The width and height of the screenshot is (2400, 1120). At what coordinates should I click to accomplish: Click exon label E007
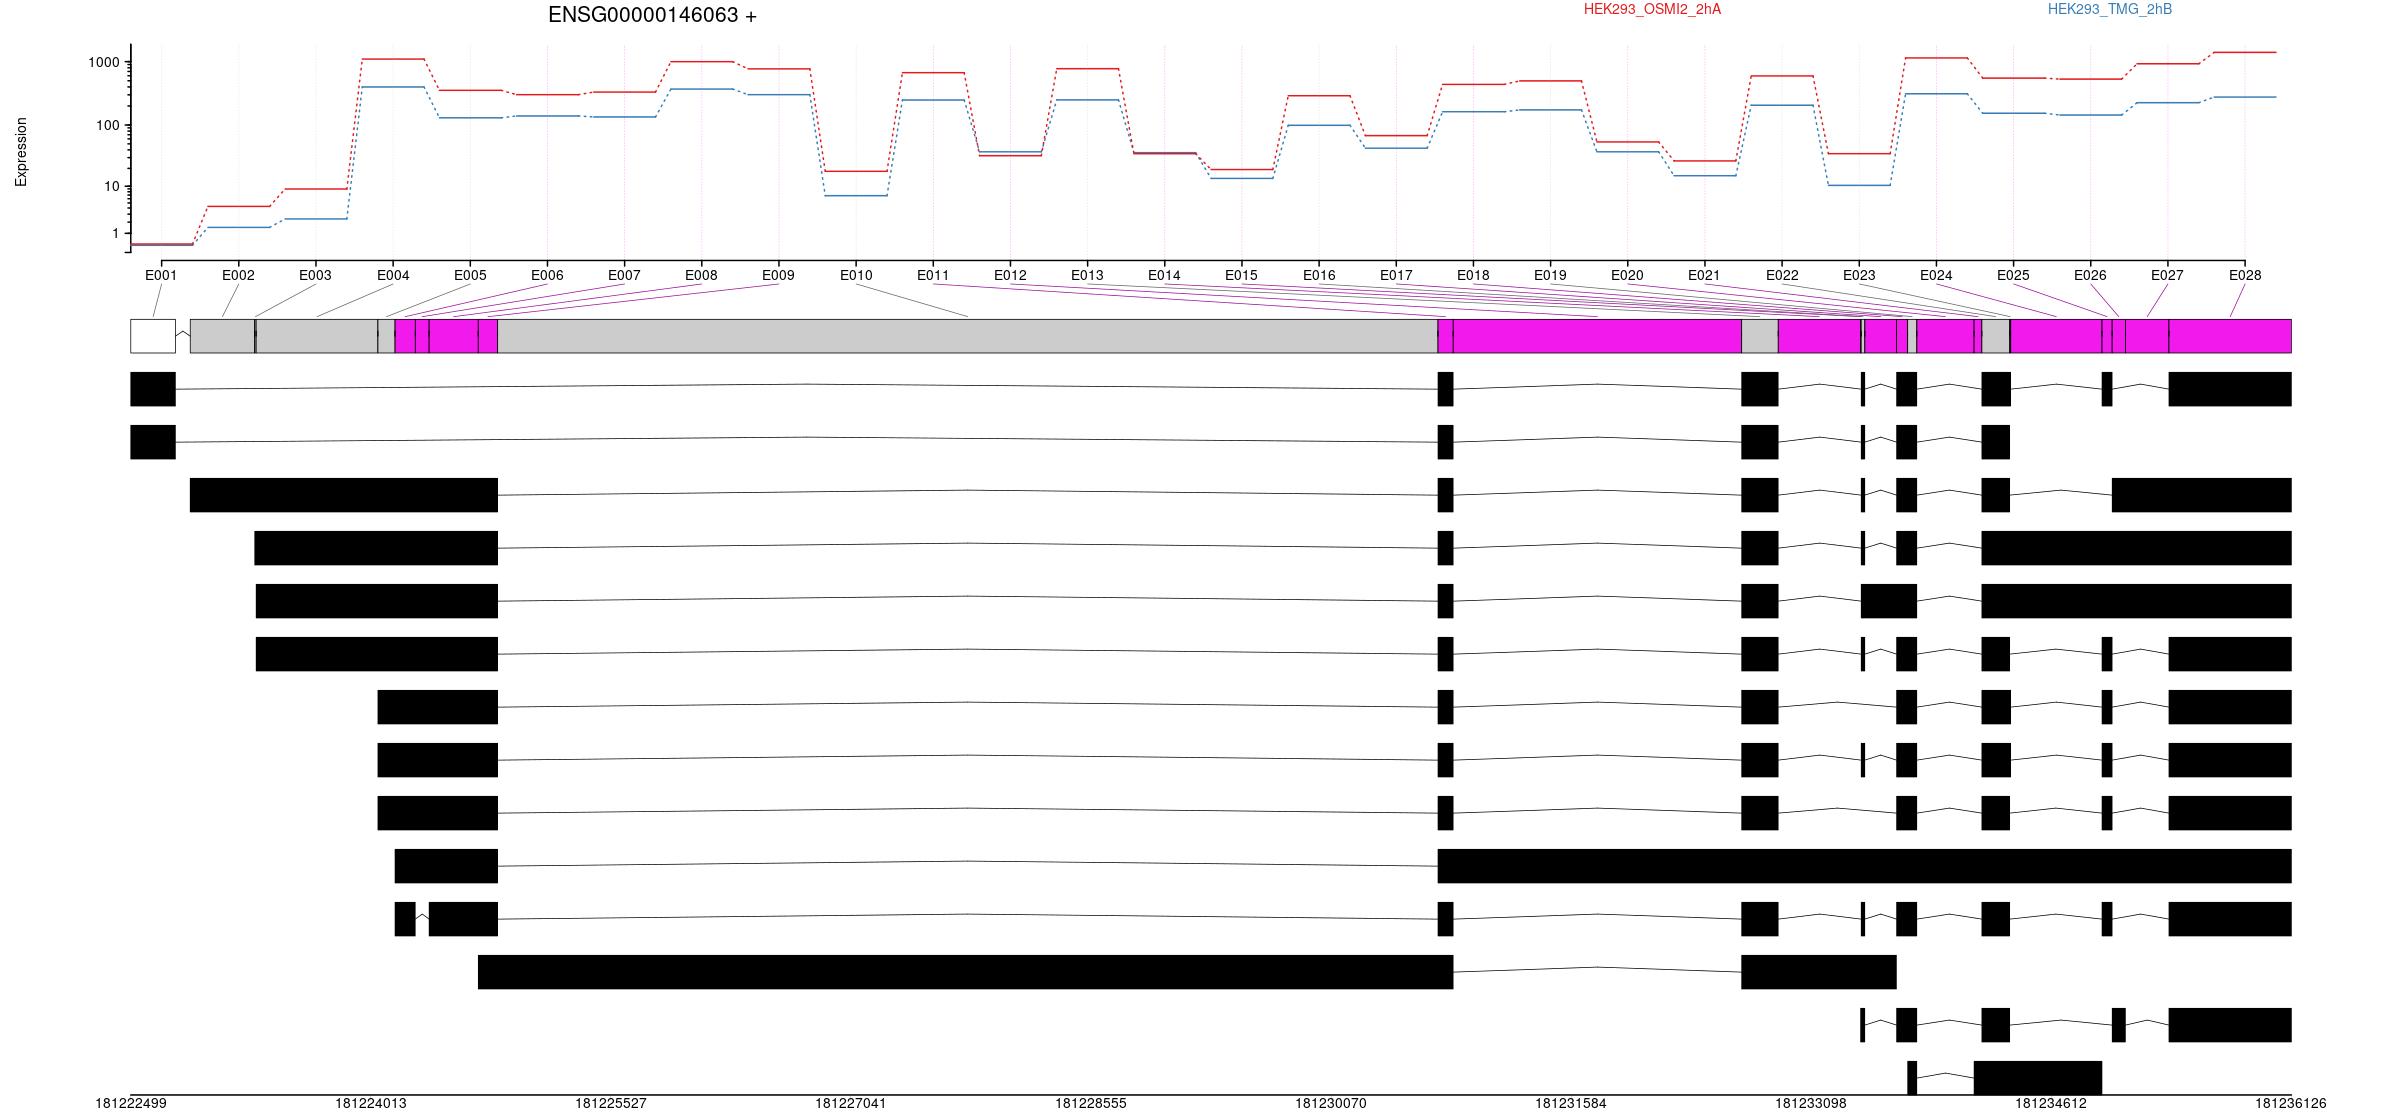tap(624, 275)
